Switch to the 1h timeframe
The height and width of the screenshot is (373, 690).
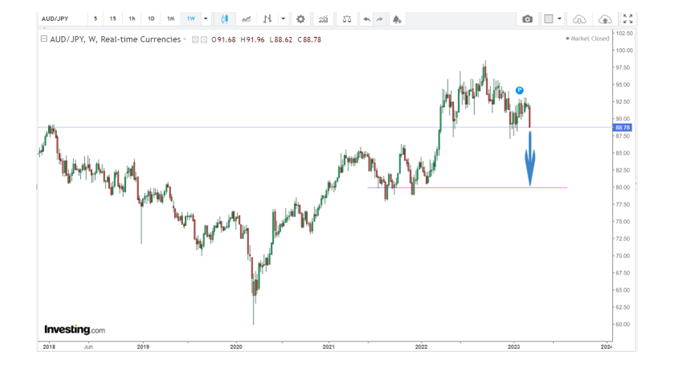tap(132, 19)
